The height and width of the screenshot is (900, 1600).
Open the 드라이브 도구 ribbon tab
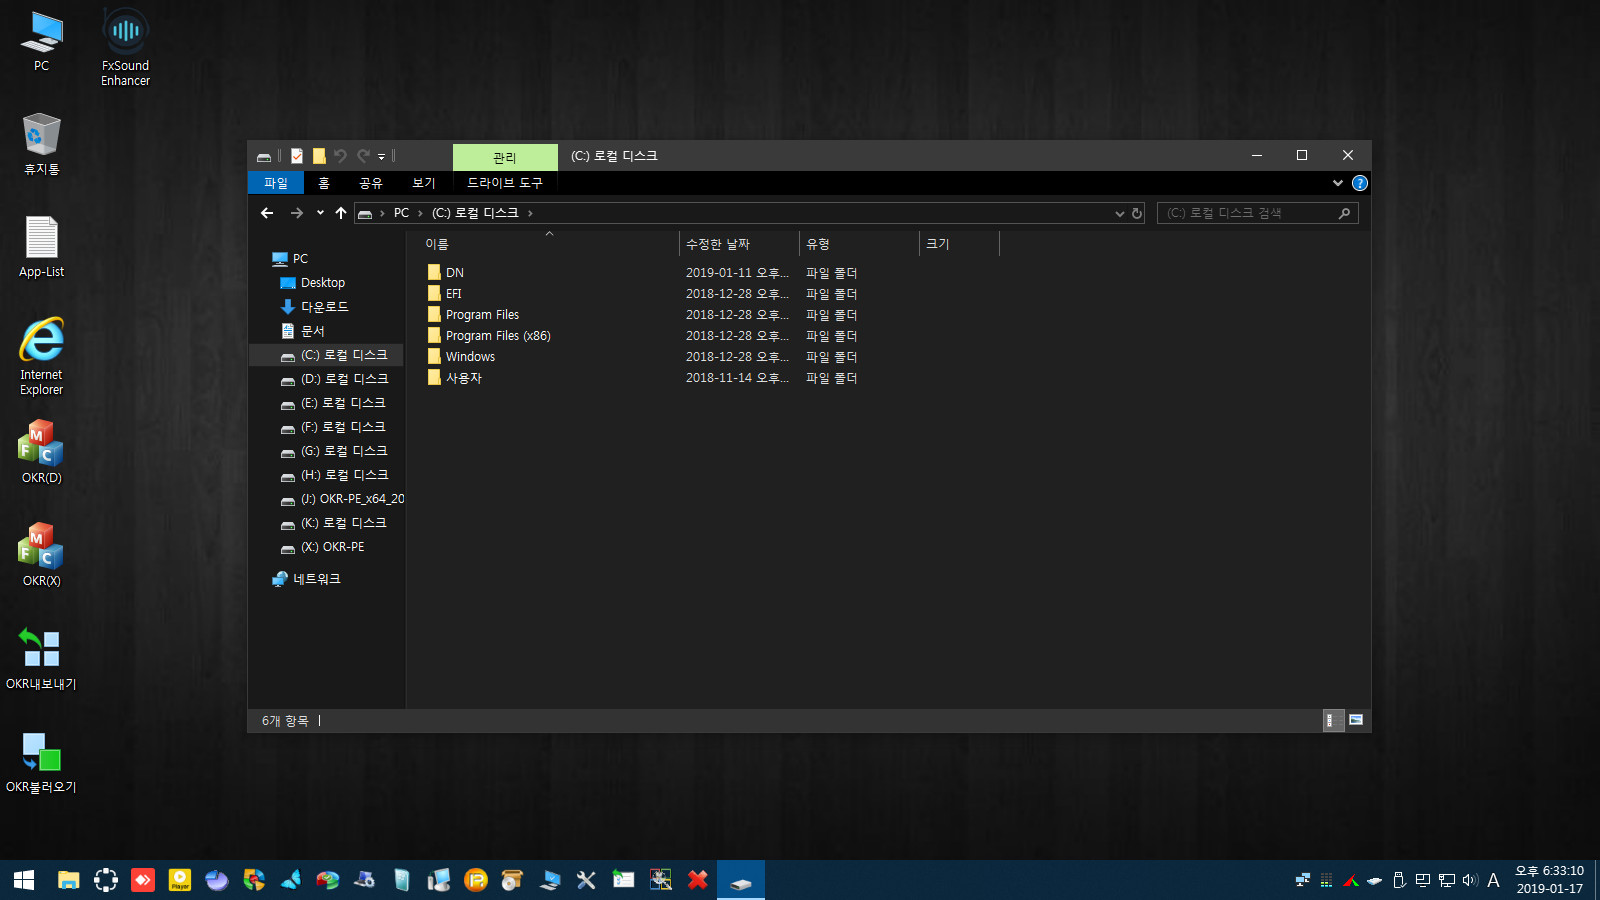tap(505, 183)
